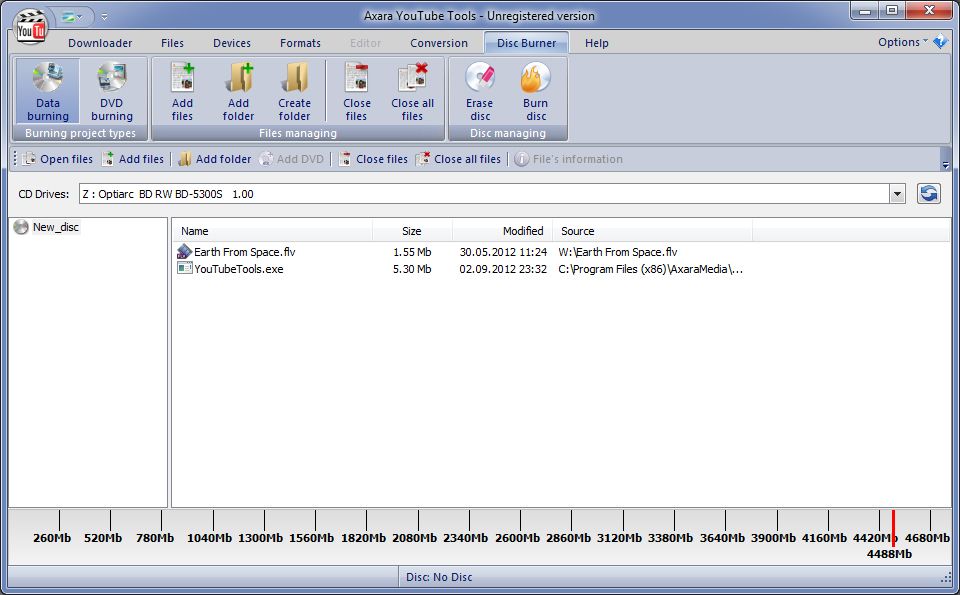The width and height of the screenshot is (960, 595).
Task: Select the Disc Burner tab
Action: pos(527,43)
